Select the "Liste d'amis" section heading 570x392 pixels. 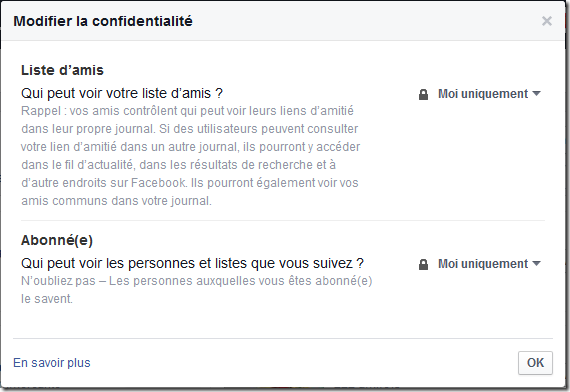(62, 70)
